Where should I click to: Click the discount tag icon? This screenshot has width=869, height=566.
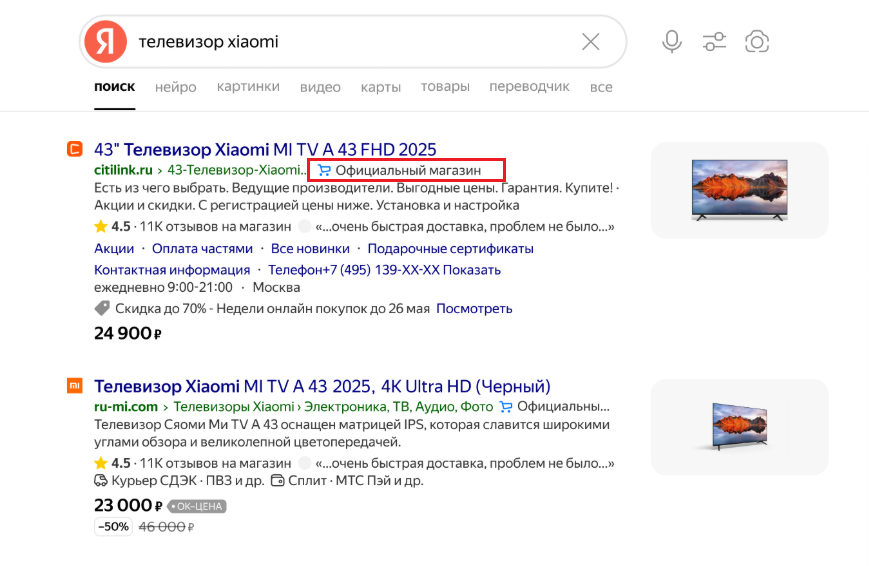tap(102, 309)
